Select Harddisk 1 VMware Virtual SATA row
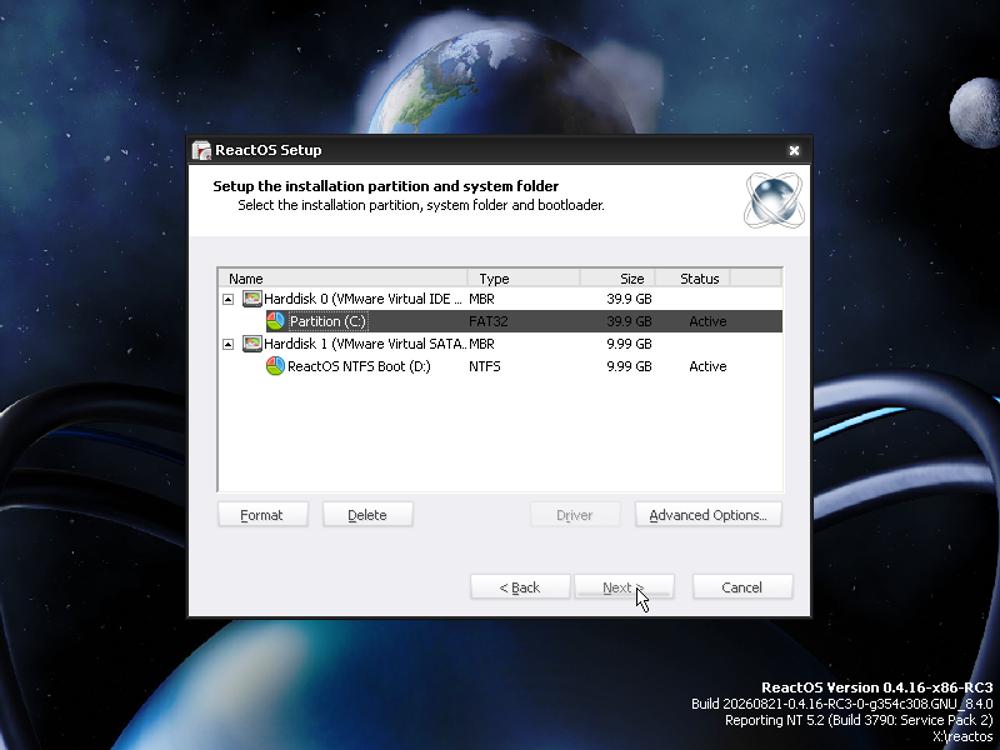This screenshot has width=1000, height=750. coord(501,344)
